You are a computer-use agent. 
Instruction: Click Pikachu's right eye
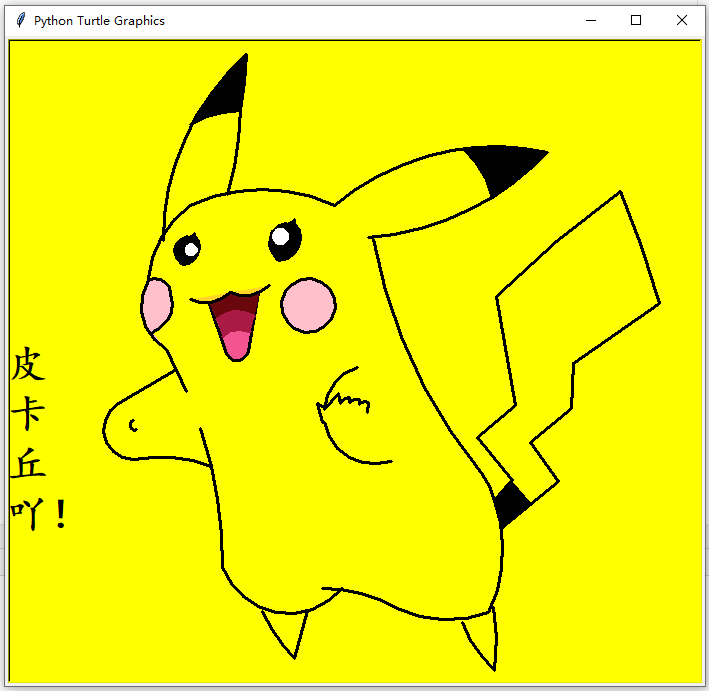click(283, 238)
